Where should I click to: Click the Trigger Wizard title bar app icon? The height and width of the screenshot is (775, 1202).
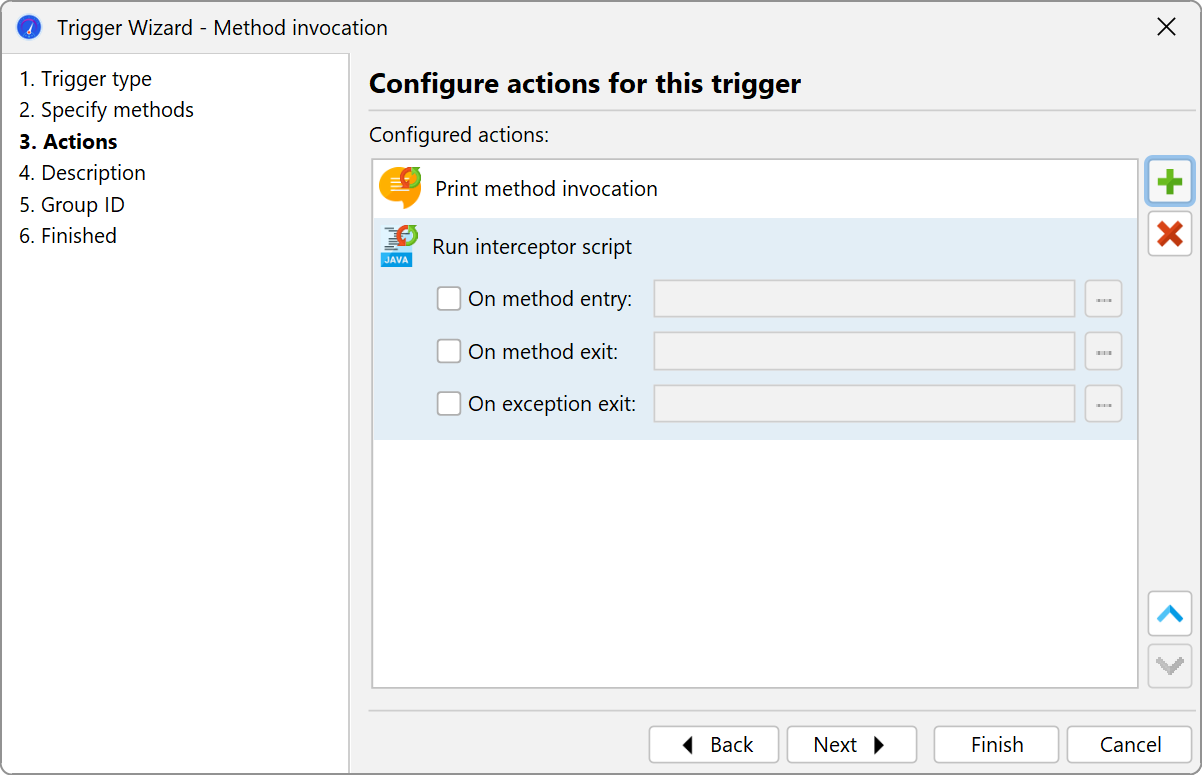tap(30, 28)
